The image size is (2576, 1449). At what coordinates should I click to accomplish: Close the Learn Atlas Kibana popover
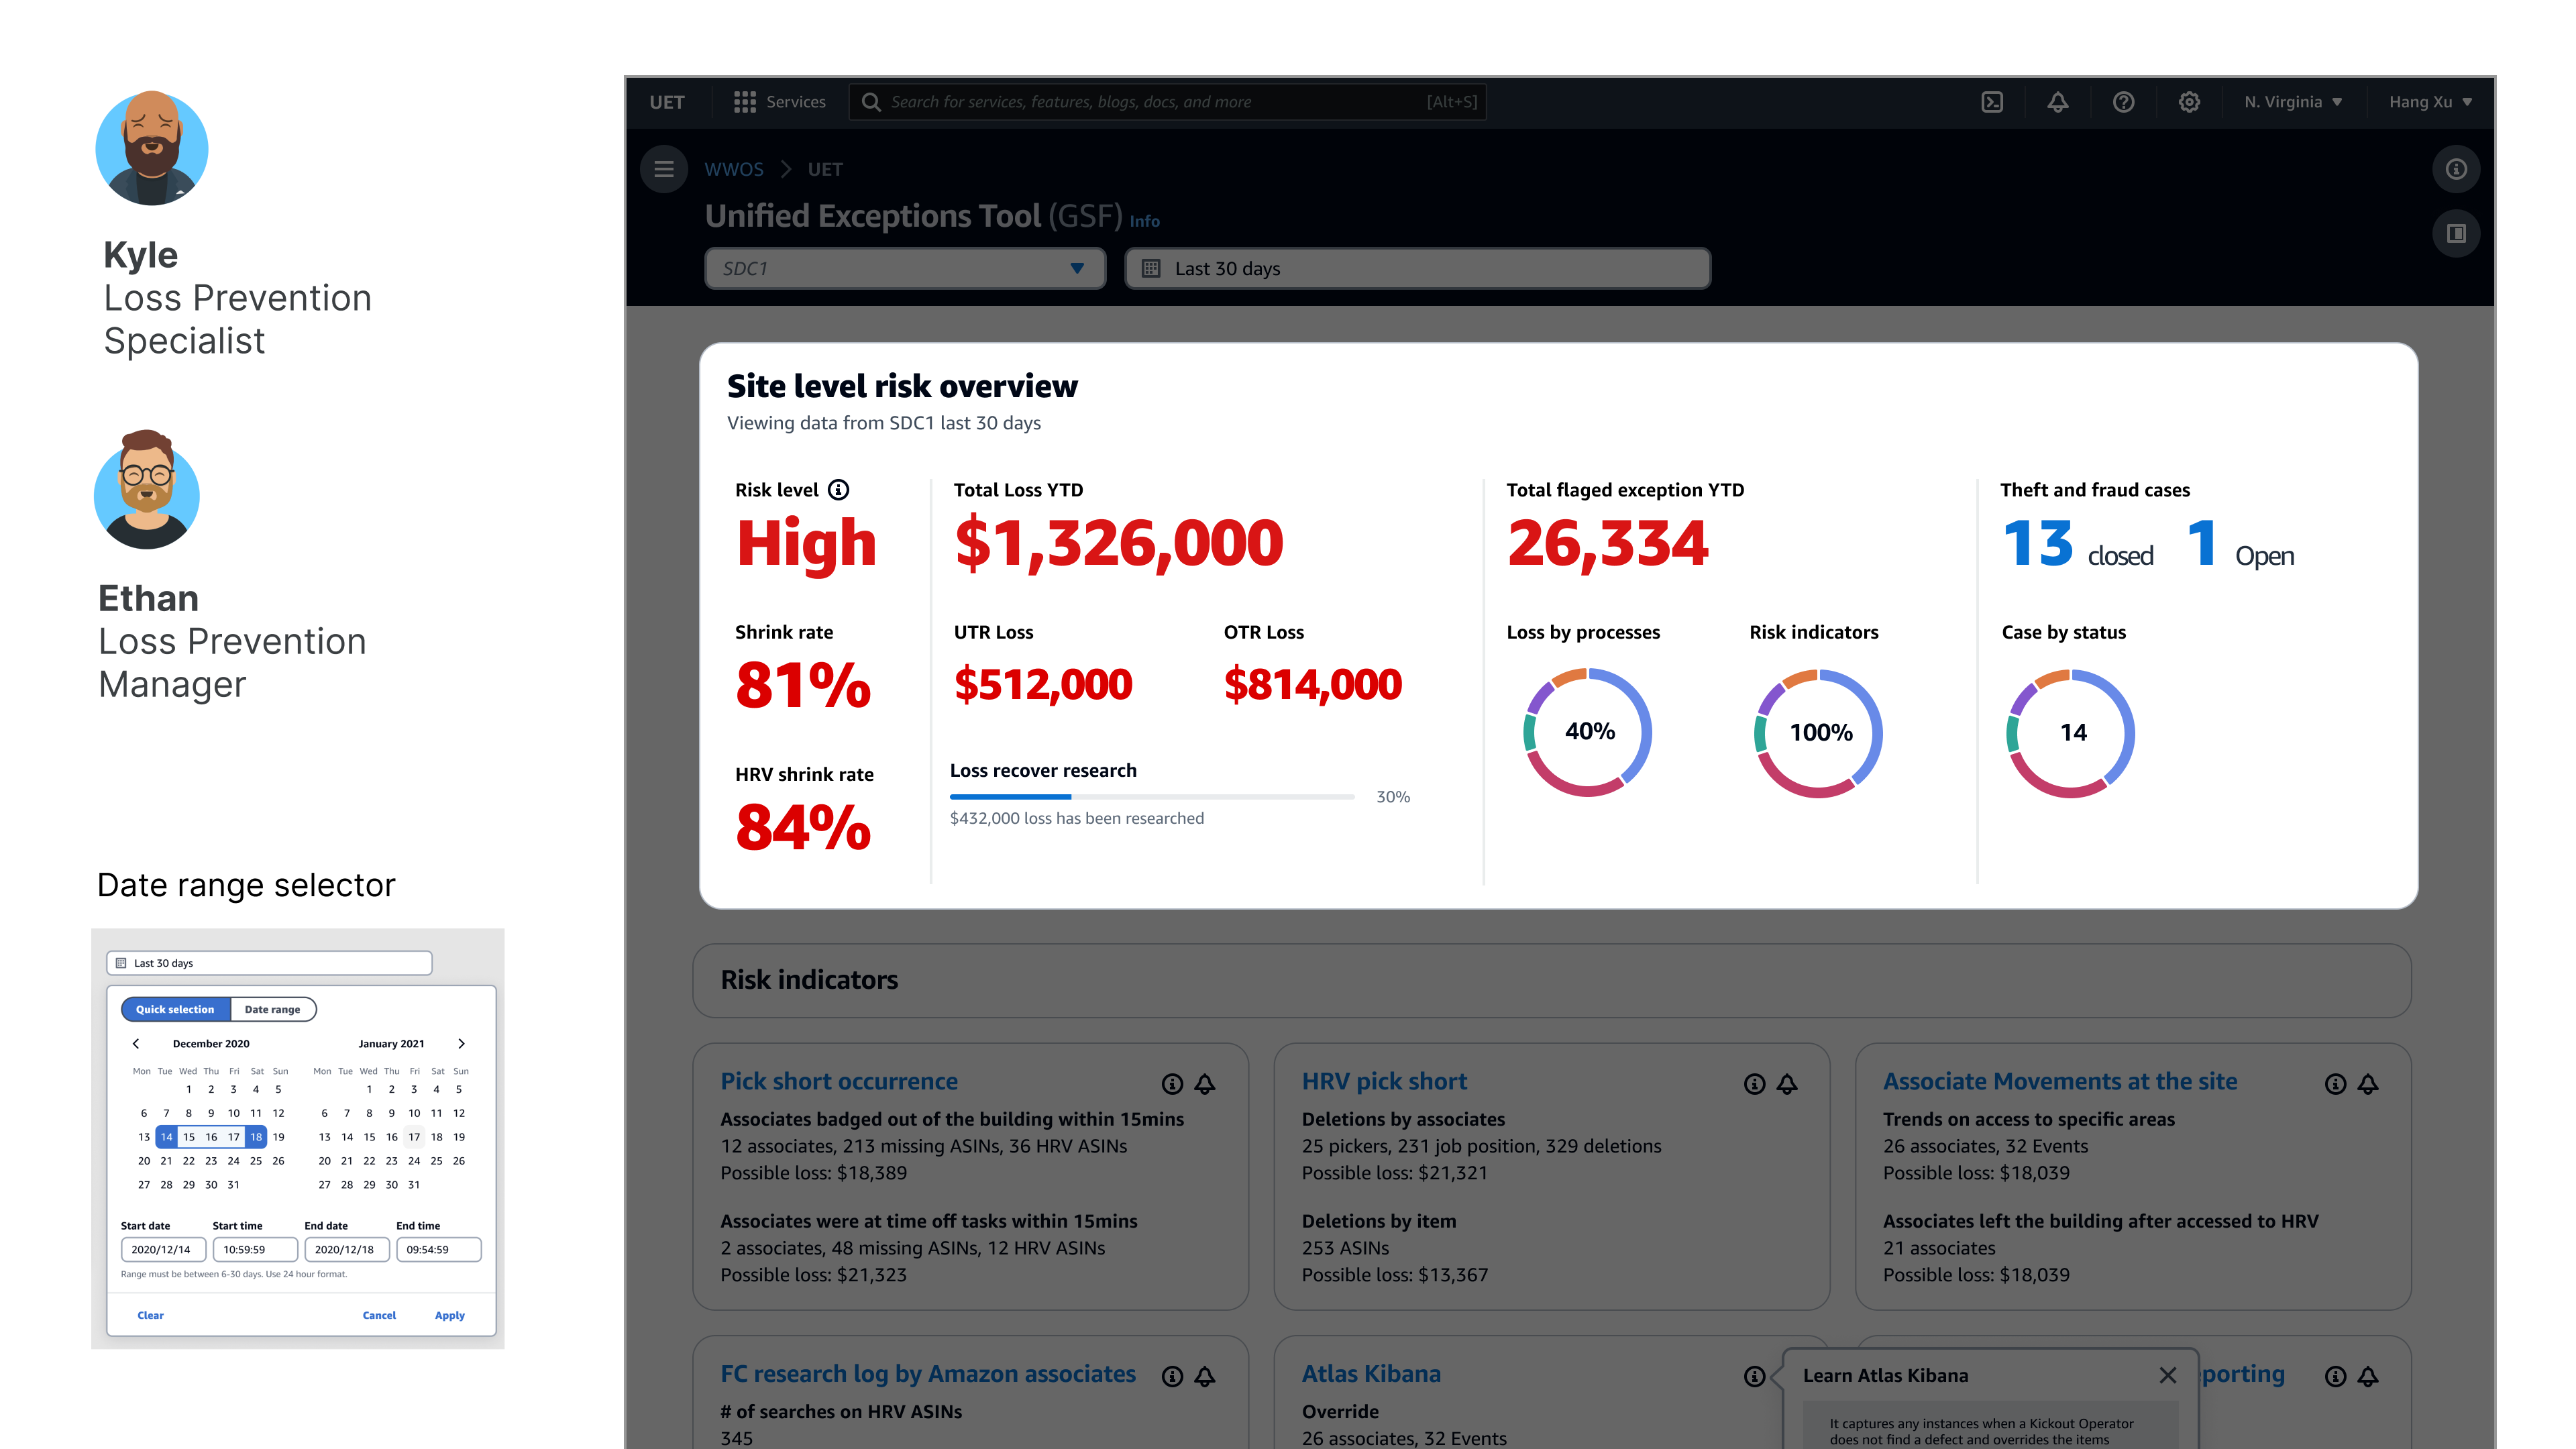[2167, 1376]
